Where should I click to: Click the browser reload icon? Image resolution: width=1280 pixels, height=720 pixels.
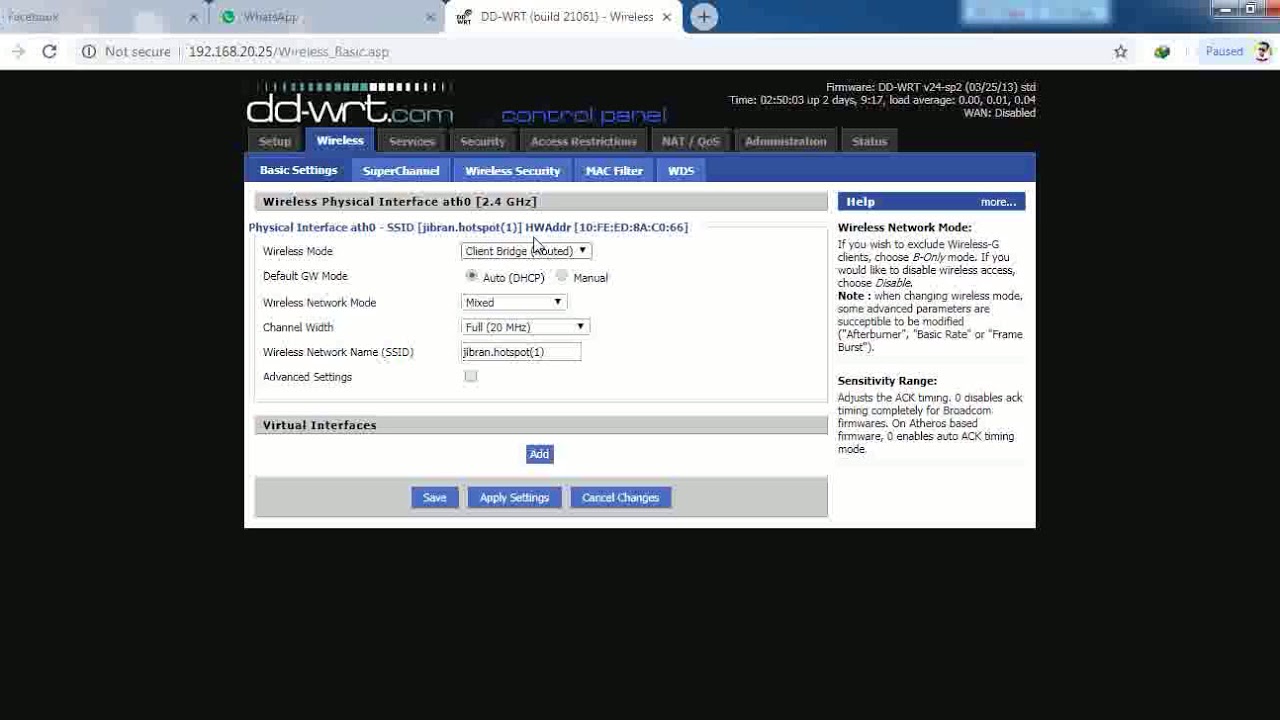pyautogui.click(x=49, y=51)
